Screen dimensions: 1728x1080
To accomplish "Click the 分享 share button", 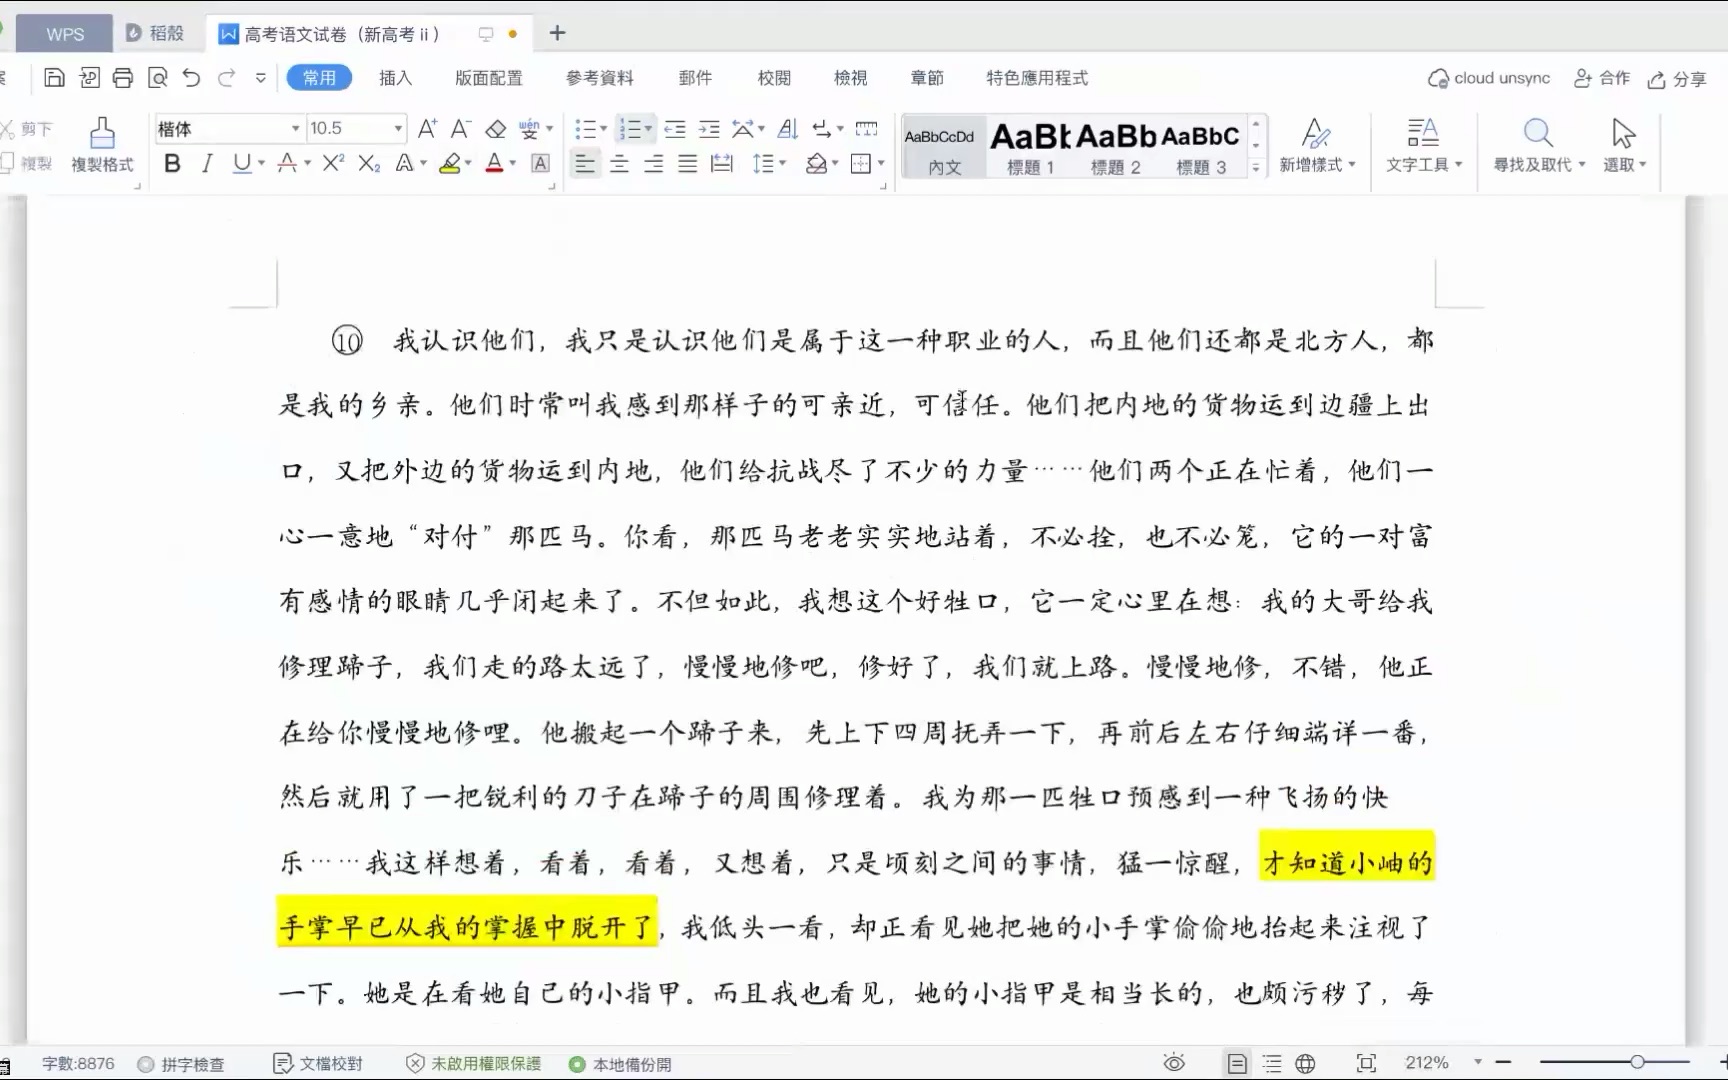I will 1677,79.
